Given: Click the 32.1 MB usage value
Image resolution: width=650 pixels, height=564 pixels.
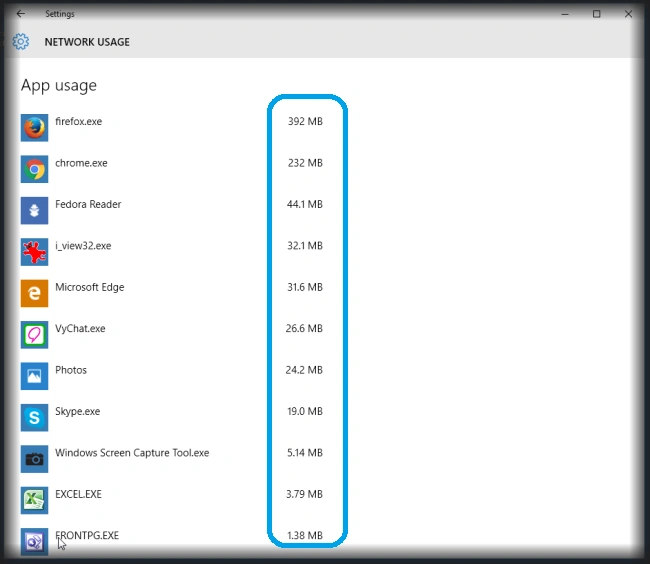Looking at the screenshot, I should (305, 246).
